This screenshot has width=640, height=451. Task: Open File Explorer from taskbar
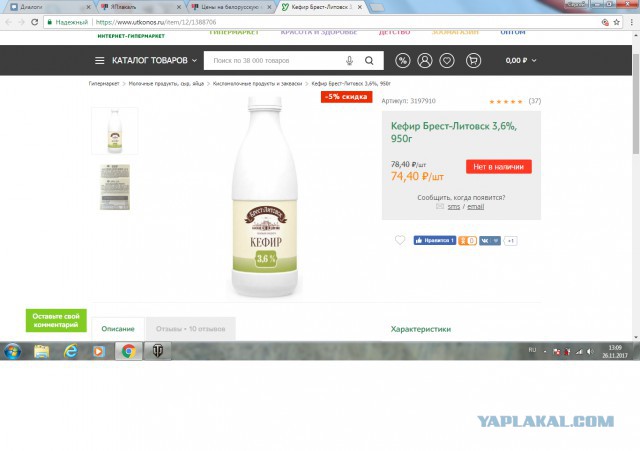41,351
